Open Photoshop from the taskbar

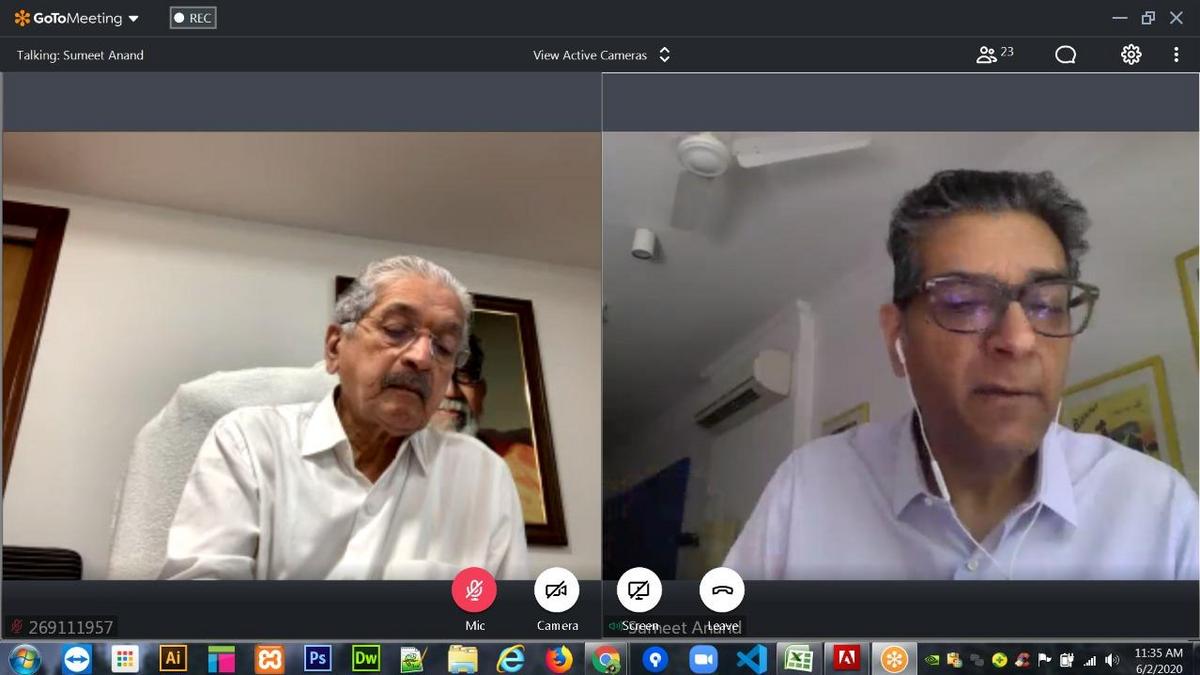pyautogui.click(x=317, y=658)
